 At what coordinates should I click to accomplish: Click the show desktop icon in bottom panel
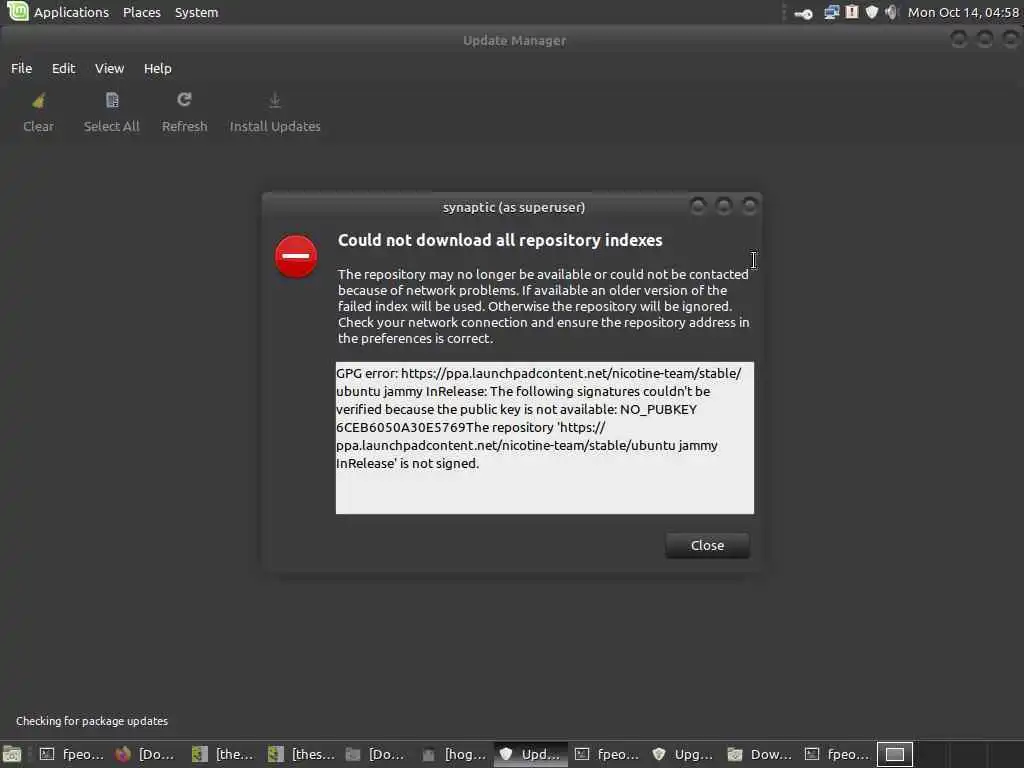[12, 754]
